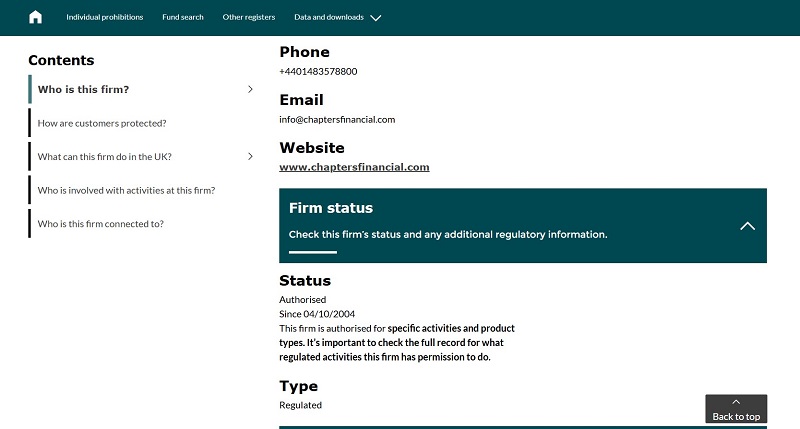Screen dimensions: 800x429
Task: Open Individual prohibitions in top navigation
Action: (104, 17)
